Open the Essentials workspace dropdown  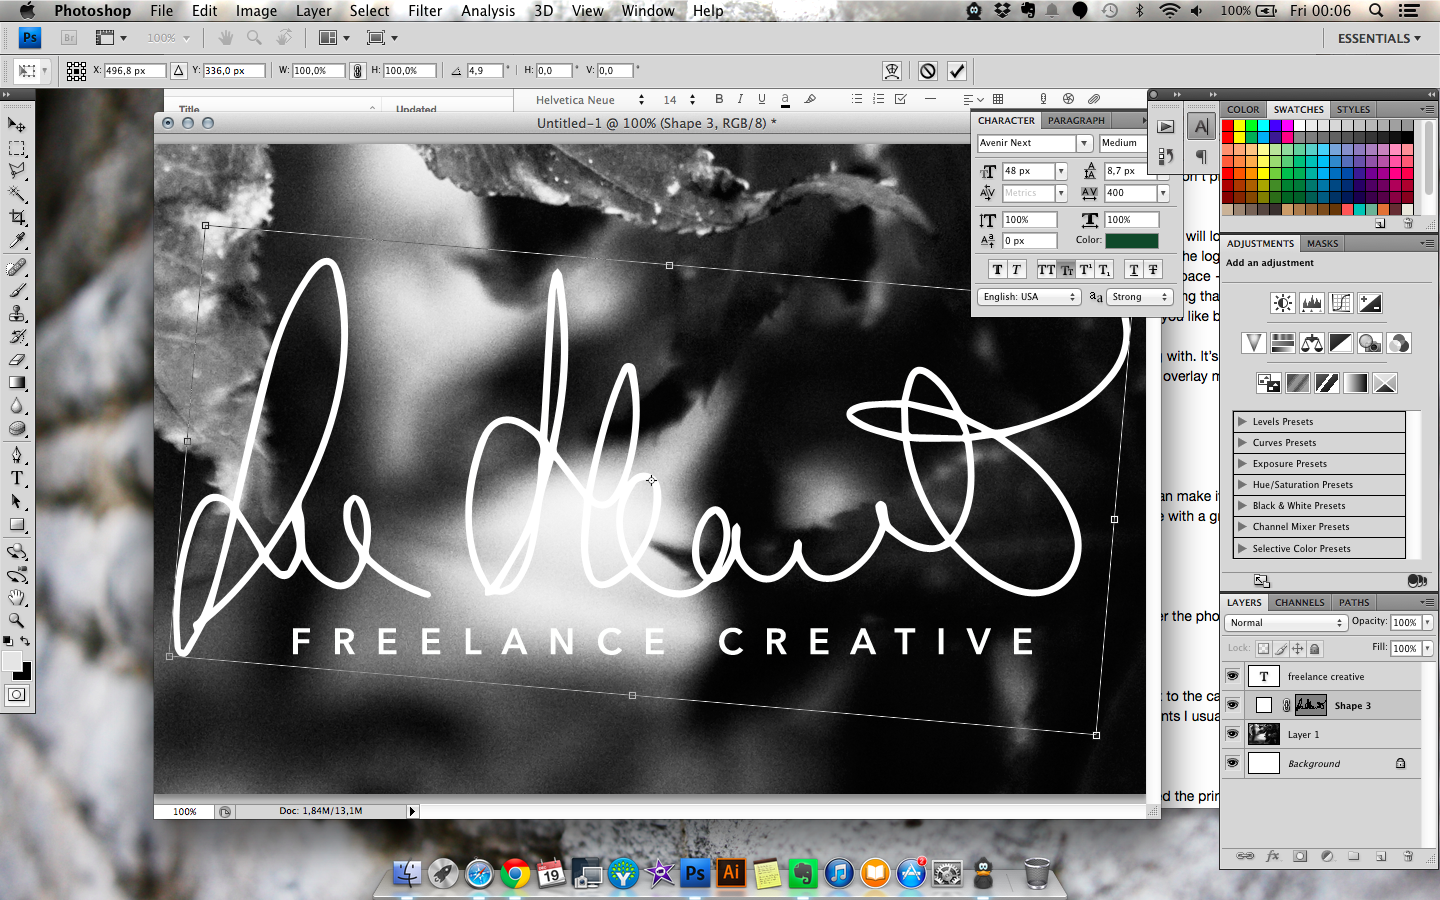(1379, 38)
